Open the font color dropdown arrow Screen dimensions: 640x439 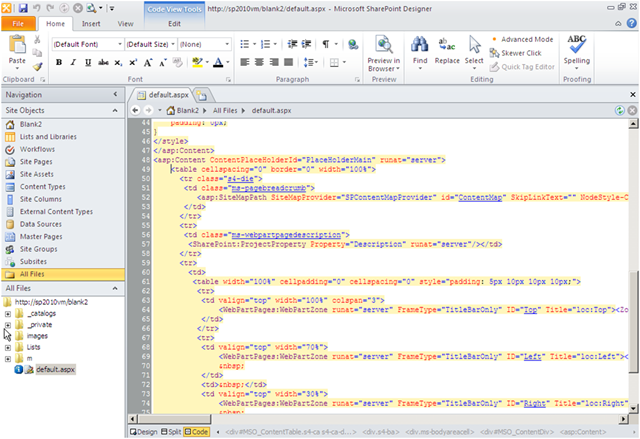click(228, 62)
